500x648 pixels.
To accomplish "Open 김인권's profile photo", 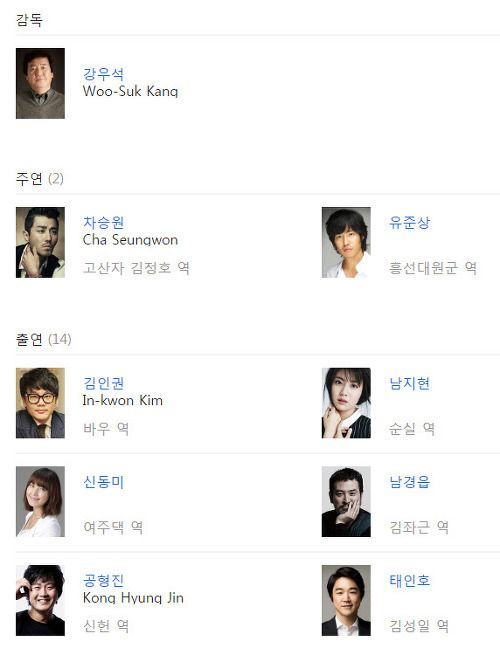I will tap(40, 403).
